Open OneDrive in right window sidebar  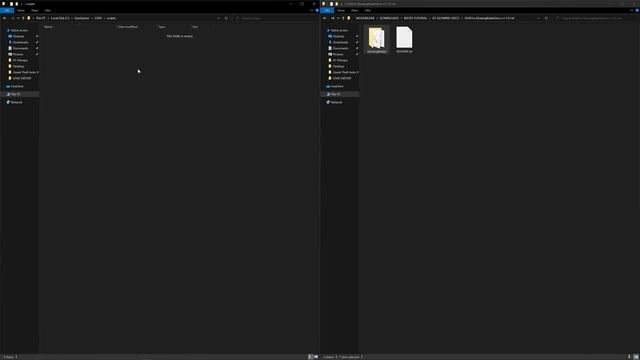point(337,86)
